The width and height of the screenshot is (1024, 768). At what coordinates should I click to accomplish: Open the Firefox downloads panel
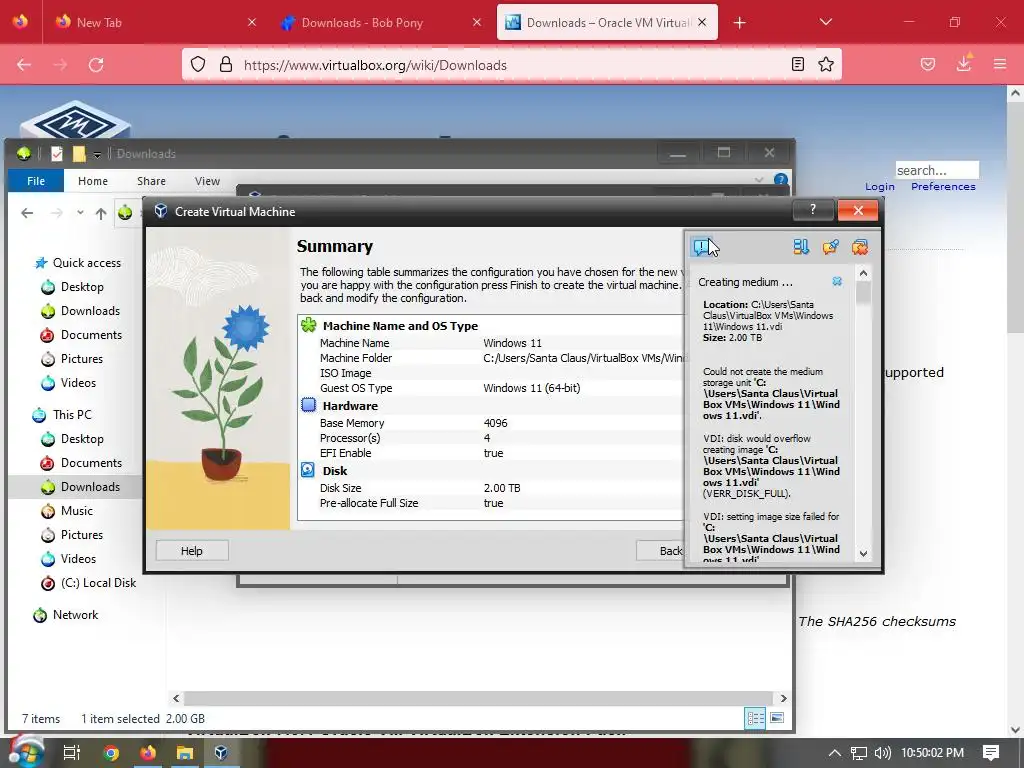click(964, 63)
